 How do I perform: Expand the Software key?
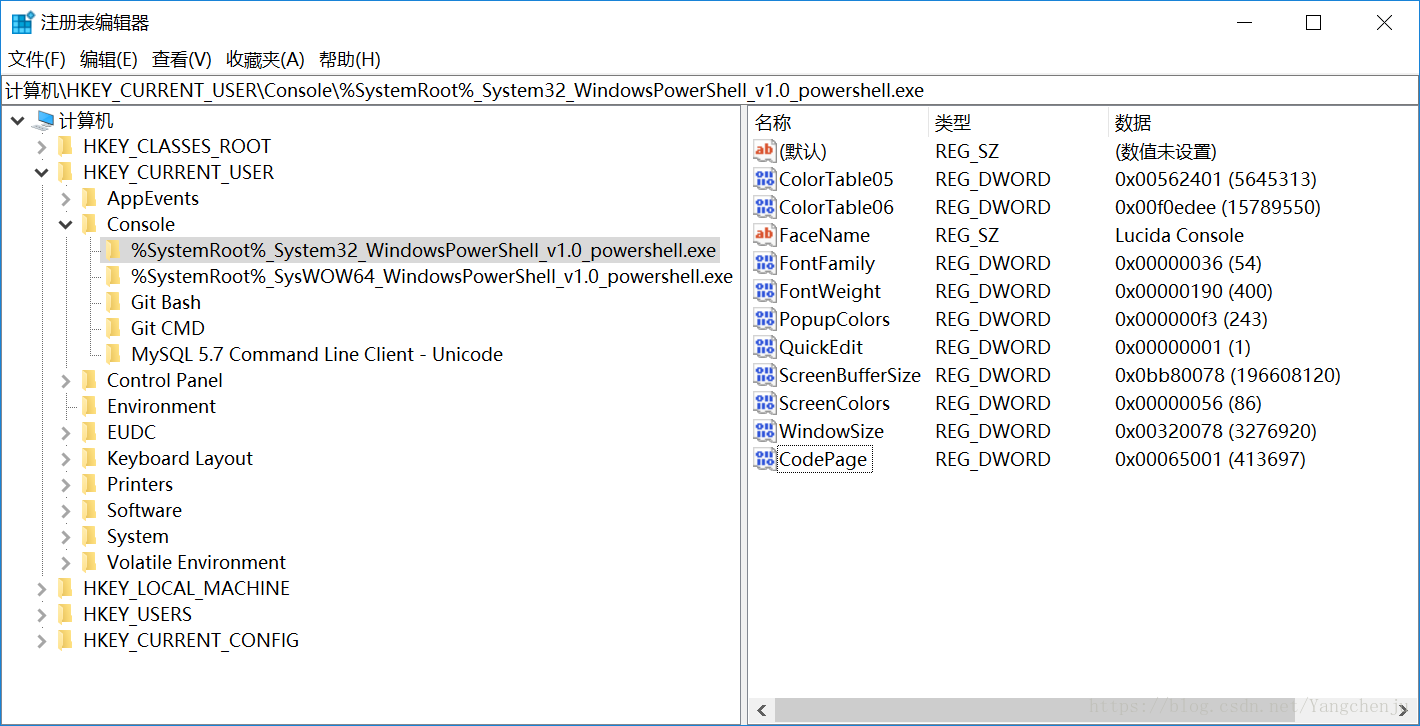pyautogui.click(x=65, y=510)
